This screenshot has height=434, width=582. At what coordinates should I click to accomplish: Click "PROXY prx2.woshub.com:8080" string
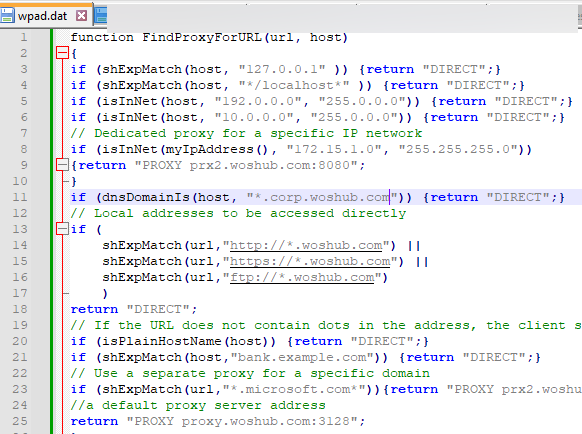point(246,165)
